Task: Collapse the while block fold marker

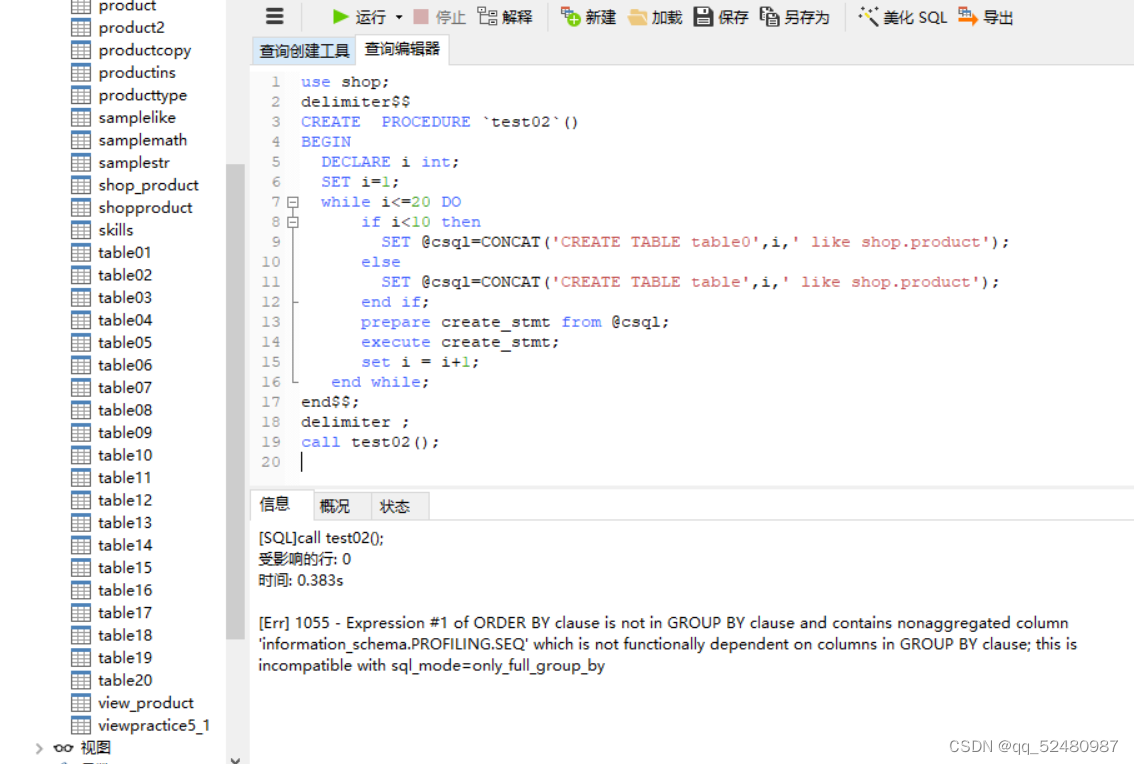Action: [x=293, y=203]
